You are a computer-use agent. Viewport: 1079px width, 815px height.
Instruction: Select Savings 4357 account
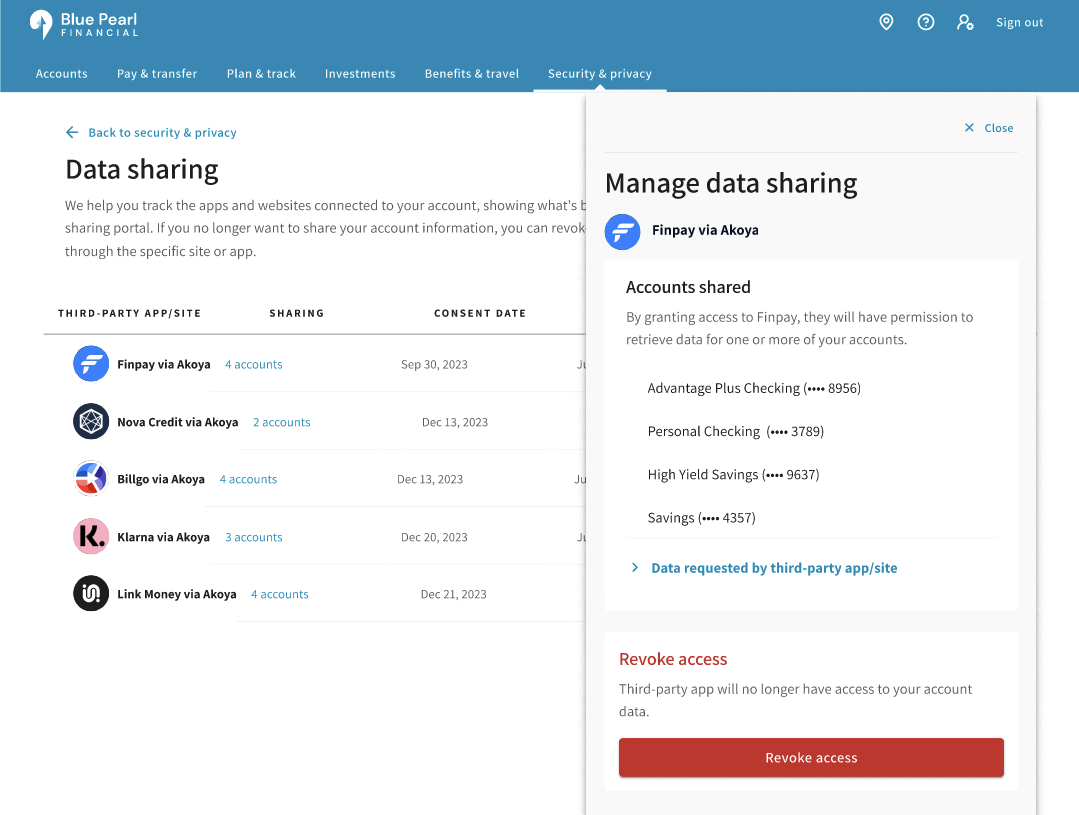tap(701, 518)
